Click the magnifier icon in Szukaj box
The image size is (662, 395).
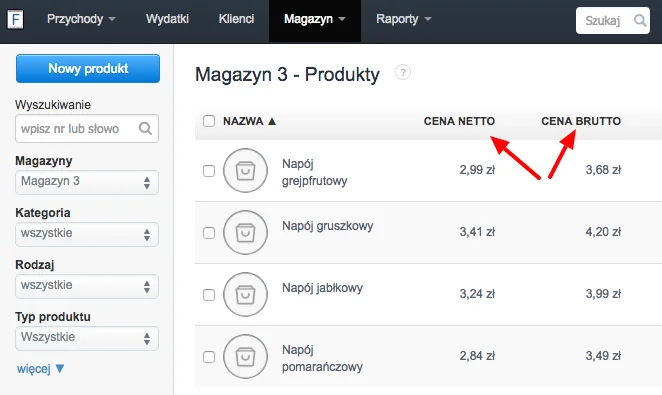[640, 20]
